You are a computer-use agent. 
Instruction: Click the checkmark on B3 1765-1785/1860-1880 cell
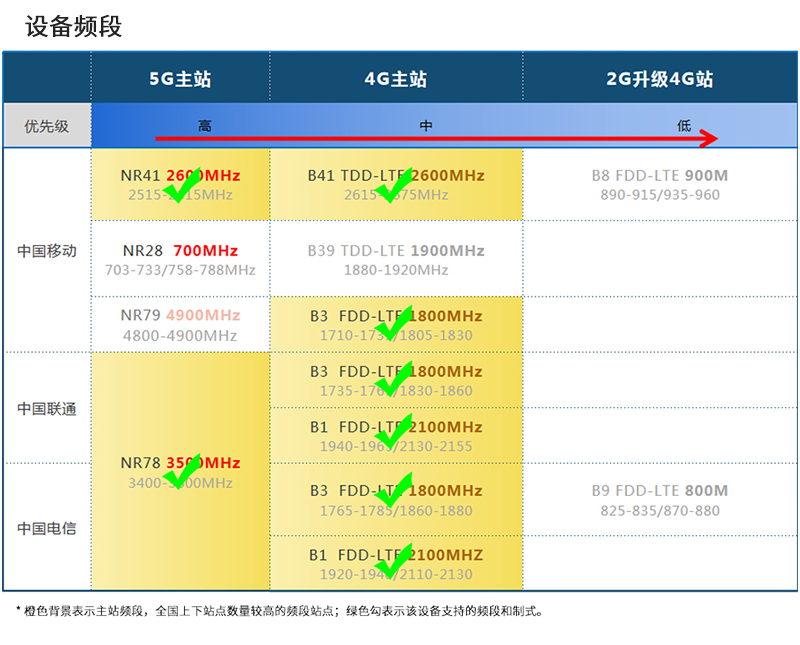point(393,490)
